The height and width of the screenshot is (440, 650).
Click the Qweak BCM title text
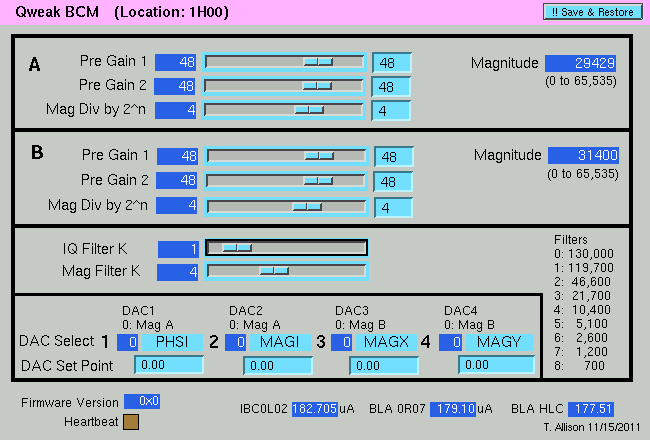pyautogui.click(x=57, y=12)
